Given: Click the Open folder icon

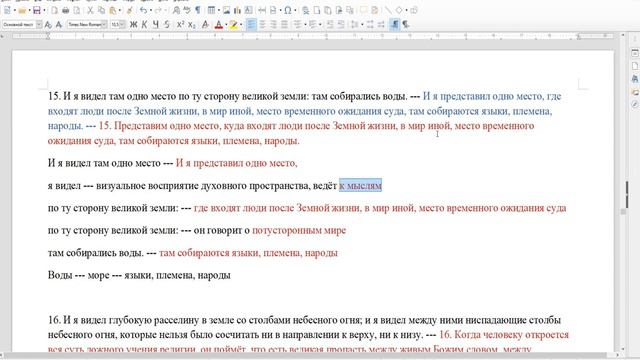Looking at the screenshot, I should pos(22,10).
